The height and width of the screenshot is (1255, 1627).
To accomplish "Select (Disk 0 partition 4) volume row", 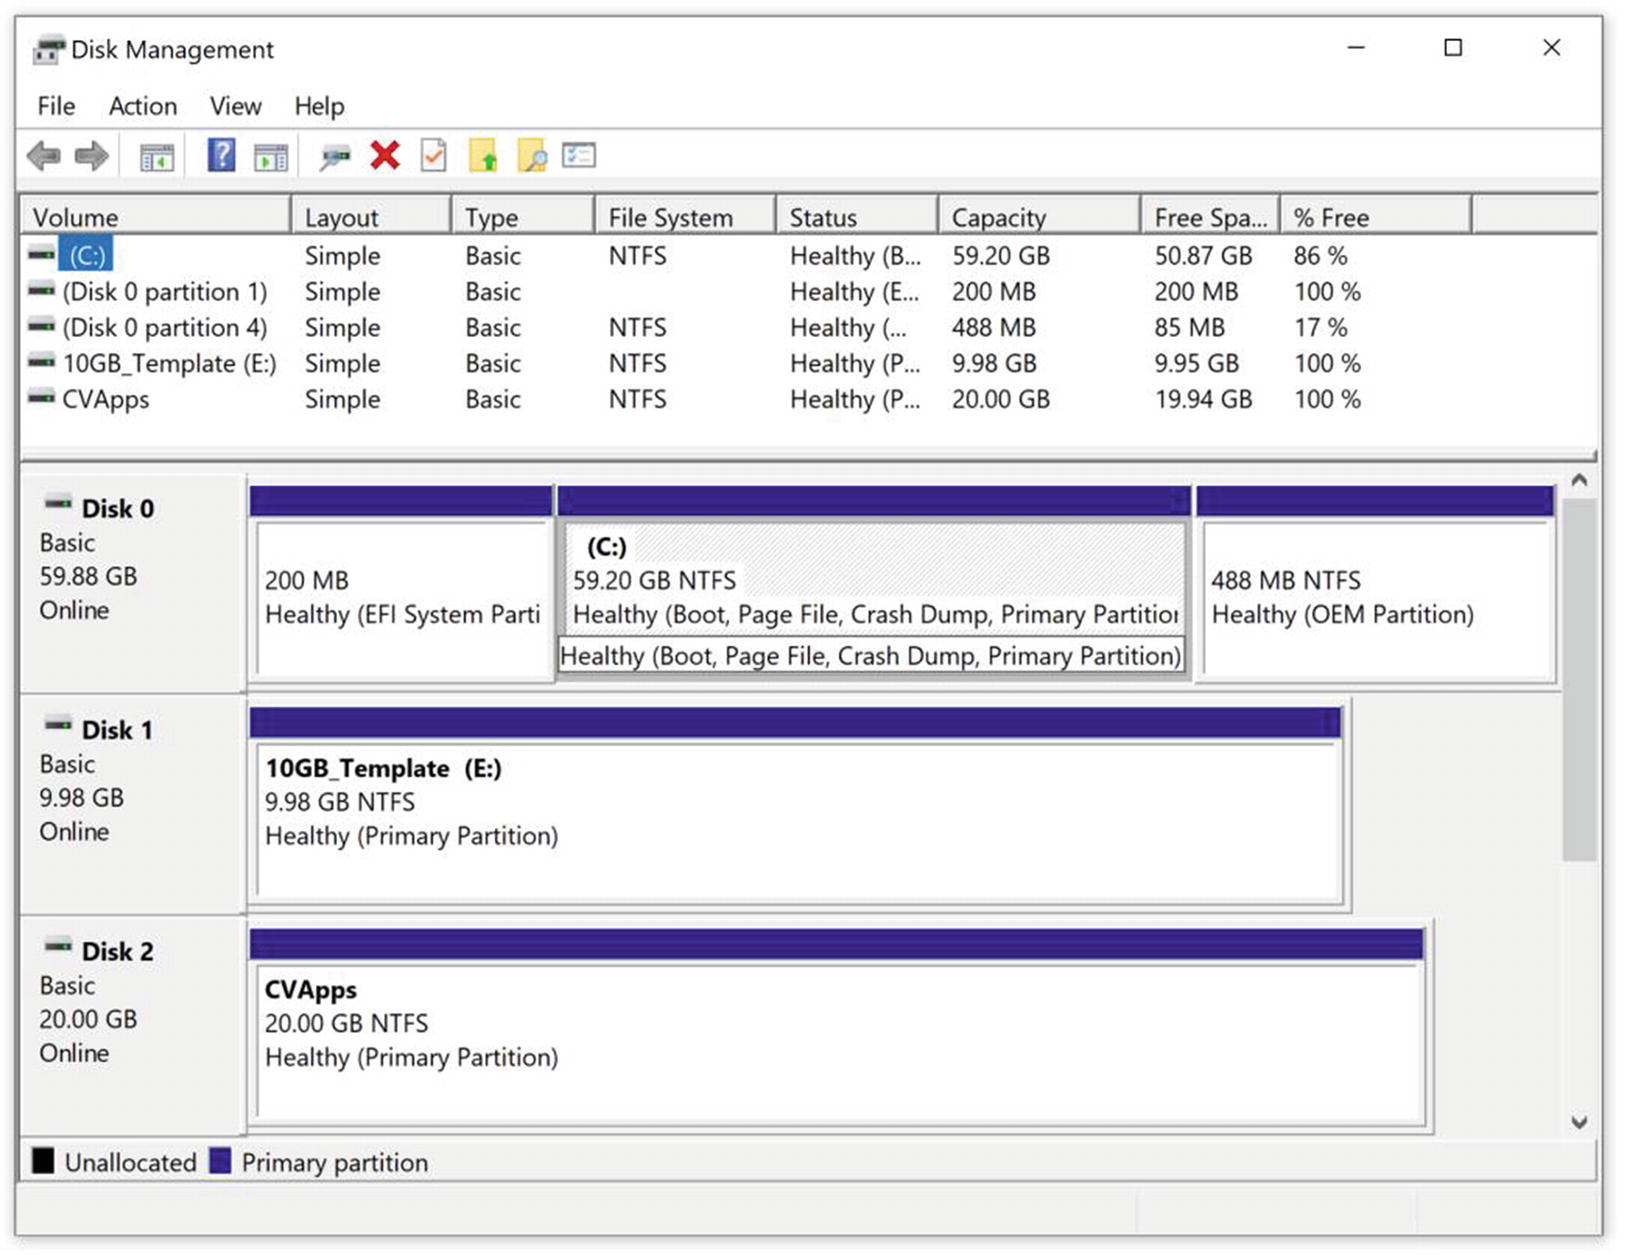I will pyautogui.click(x=165, y=328).
